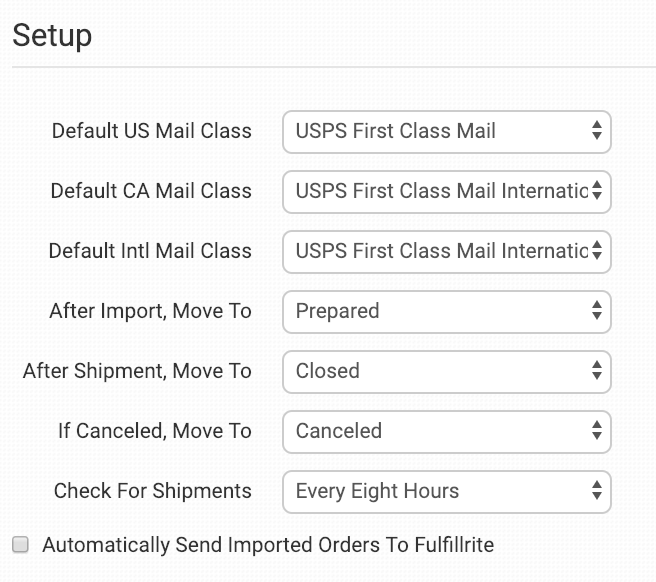Open the Default CA Mail Class dropdown
This screenshot has height=582, width=656.
pyautogui.click(x=446, y=191)
